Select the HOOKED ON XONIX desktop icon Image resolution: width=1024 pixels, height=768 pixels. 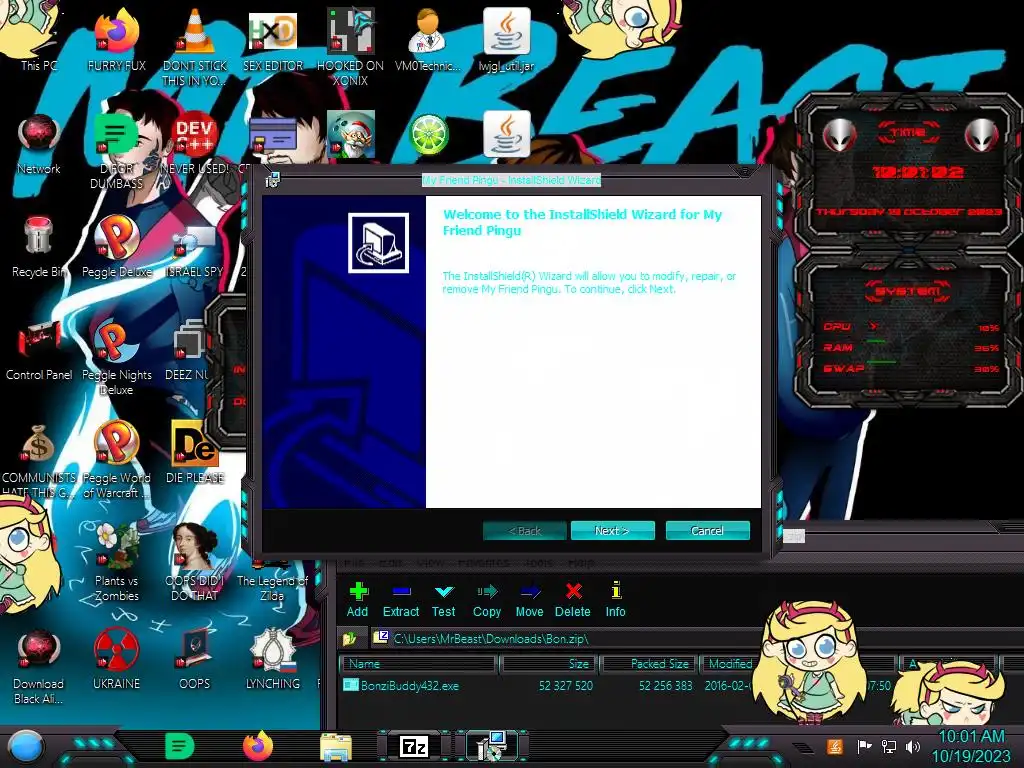(x=351, y=47)
